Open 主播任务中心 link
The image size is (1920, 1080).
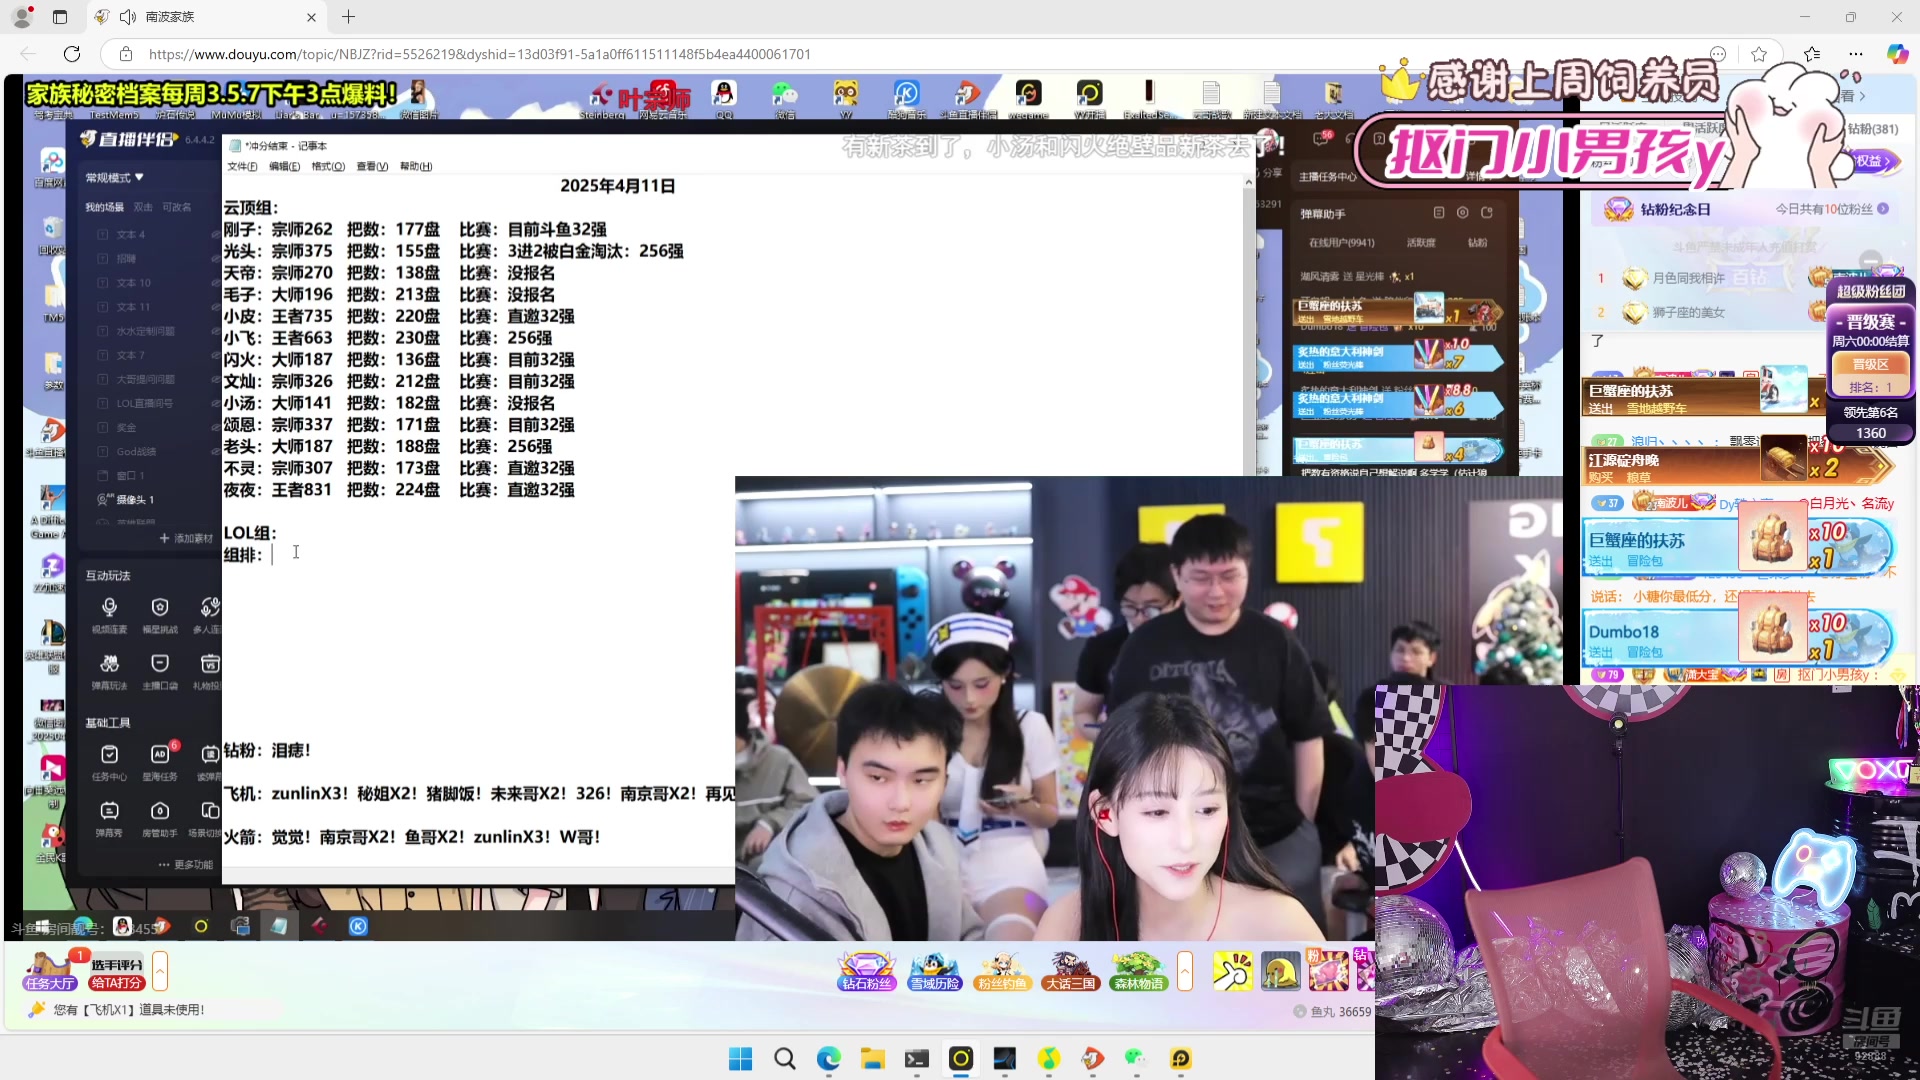tap(1328, 177)
